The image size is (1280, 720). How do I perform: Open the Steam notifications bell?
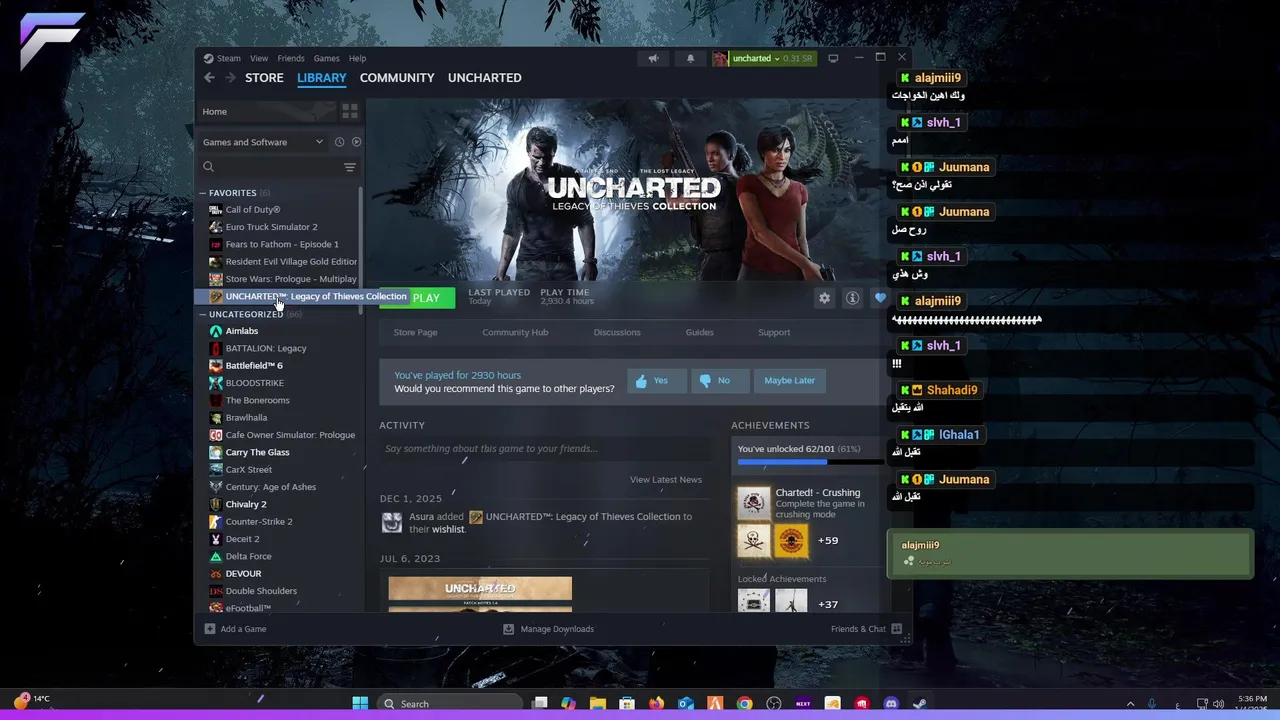point(690,58)
